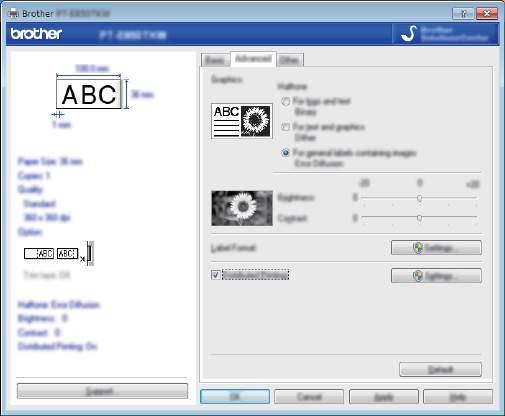Screen dimensions: 505x416
Task: Click the "Contrast: 0" summary text
Action: tap(39, 333)
